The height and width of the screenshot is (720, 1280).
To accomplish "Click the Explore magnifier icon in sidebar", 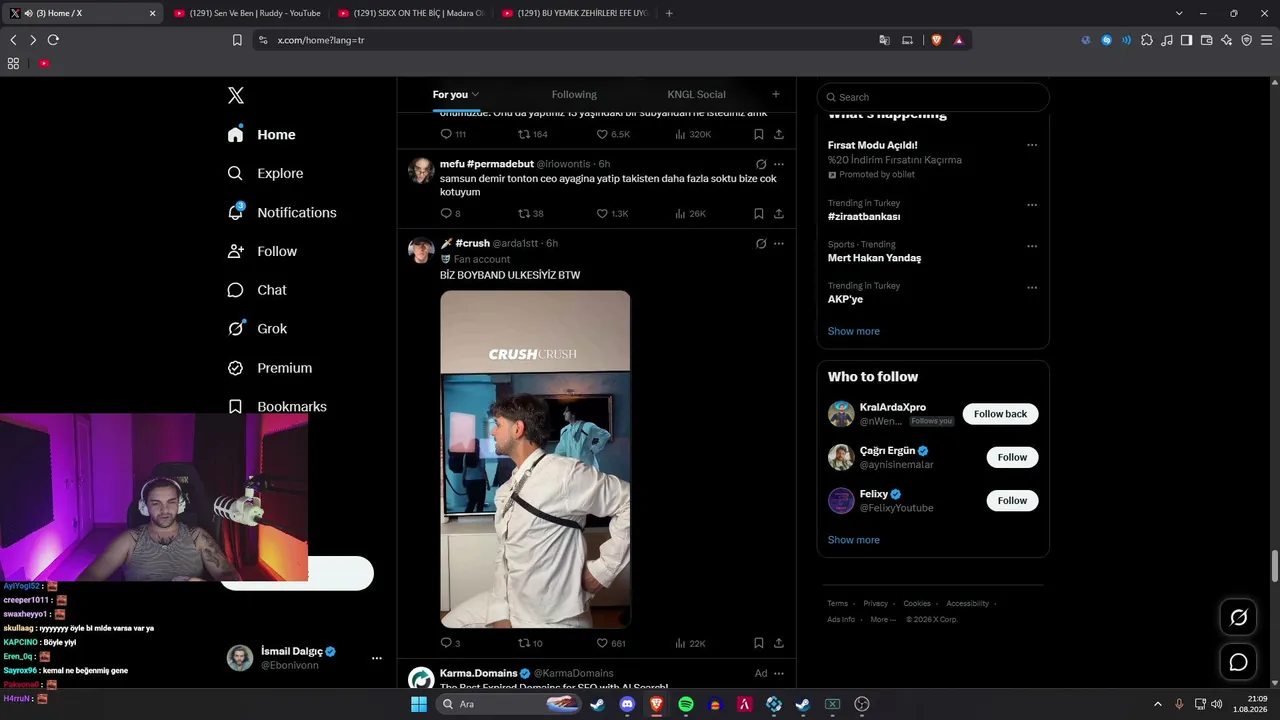I will 235,173.
